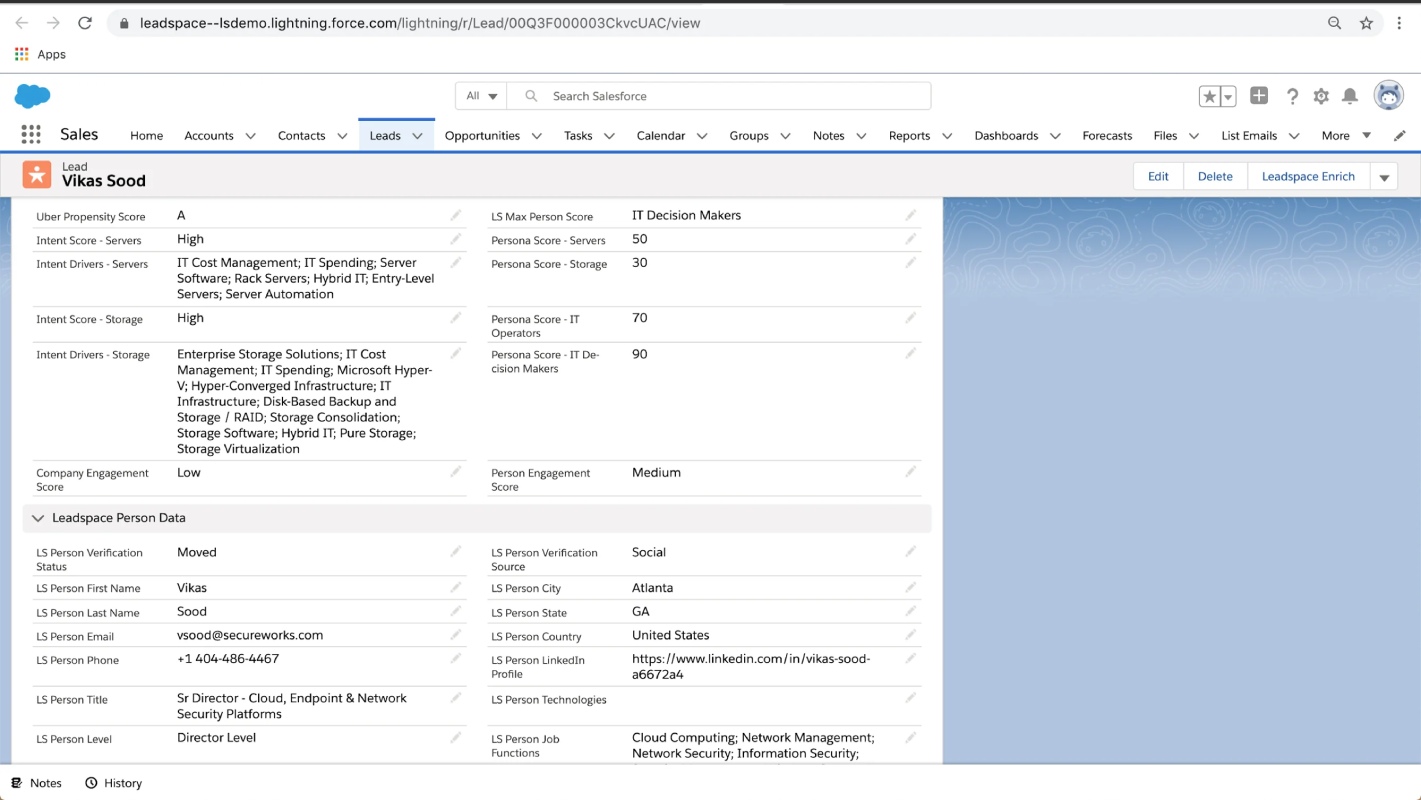Open the History utility bar item
This screenshot has height=800, width=1421.
(x=113, y=783)
